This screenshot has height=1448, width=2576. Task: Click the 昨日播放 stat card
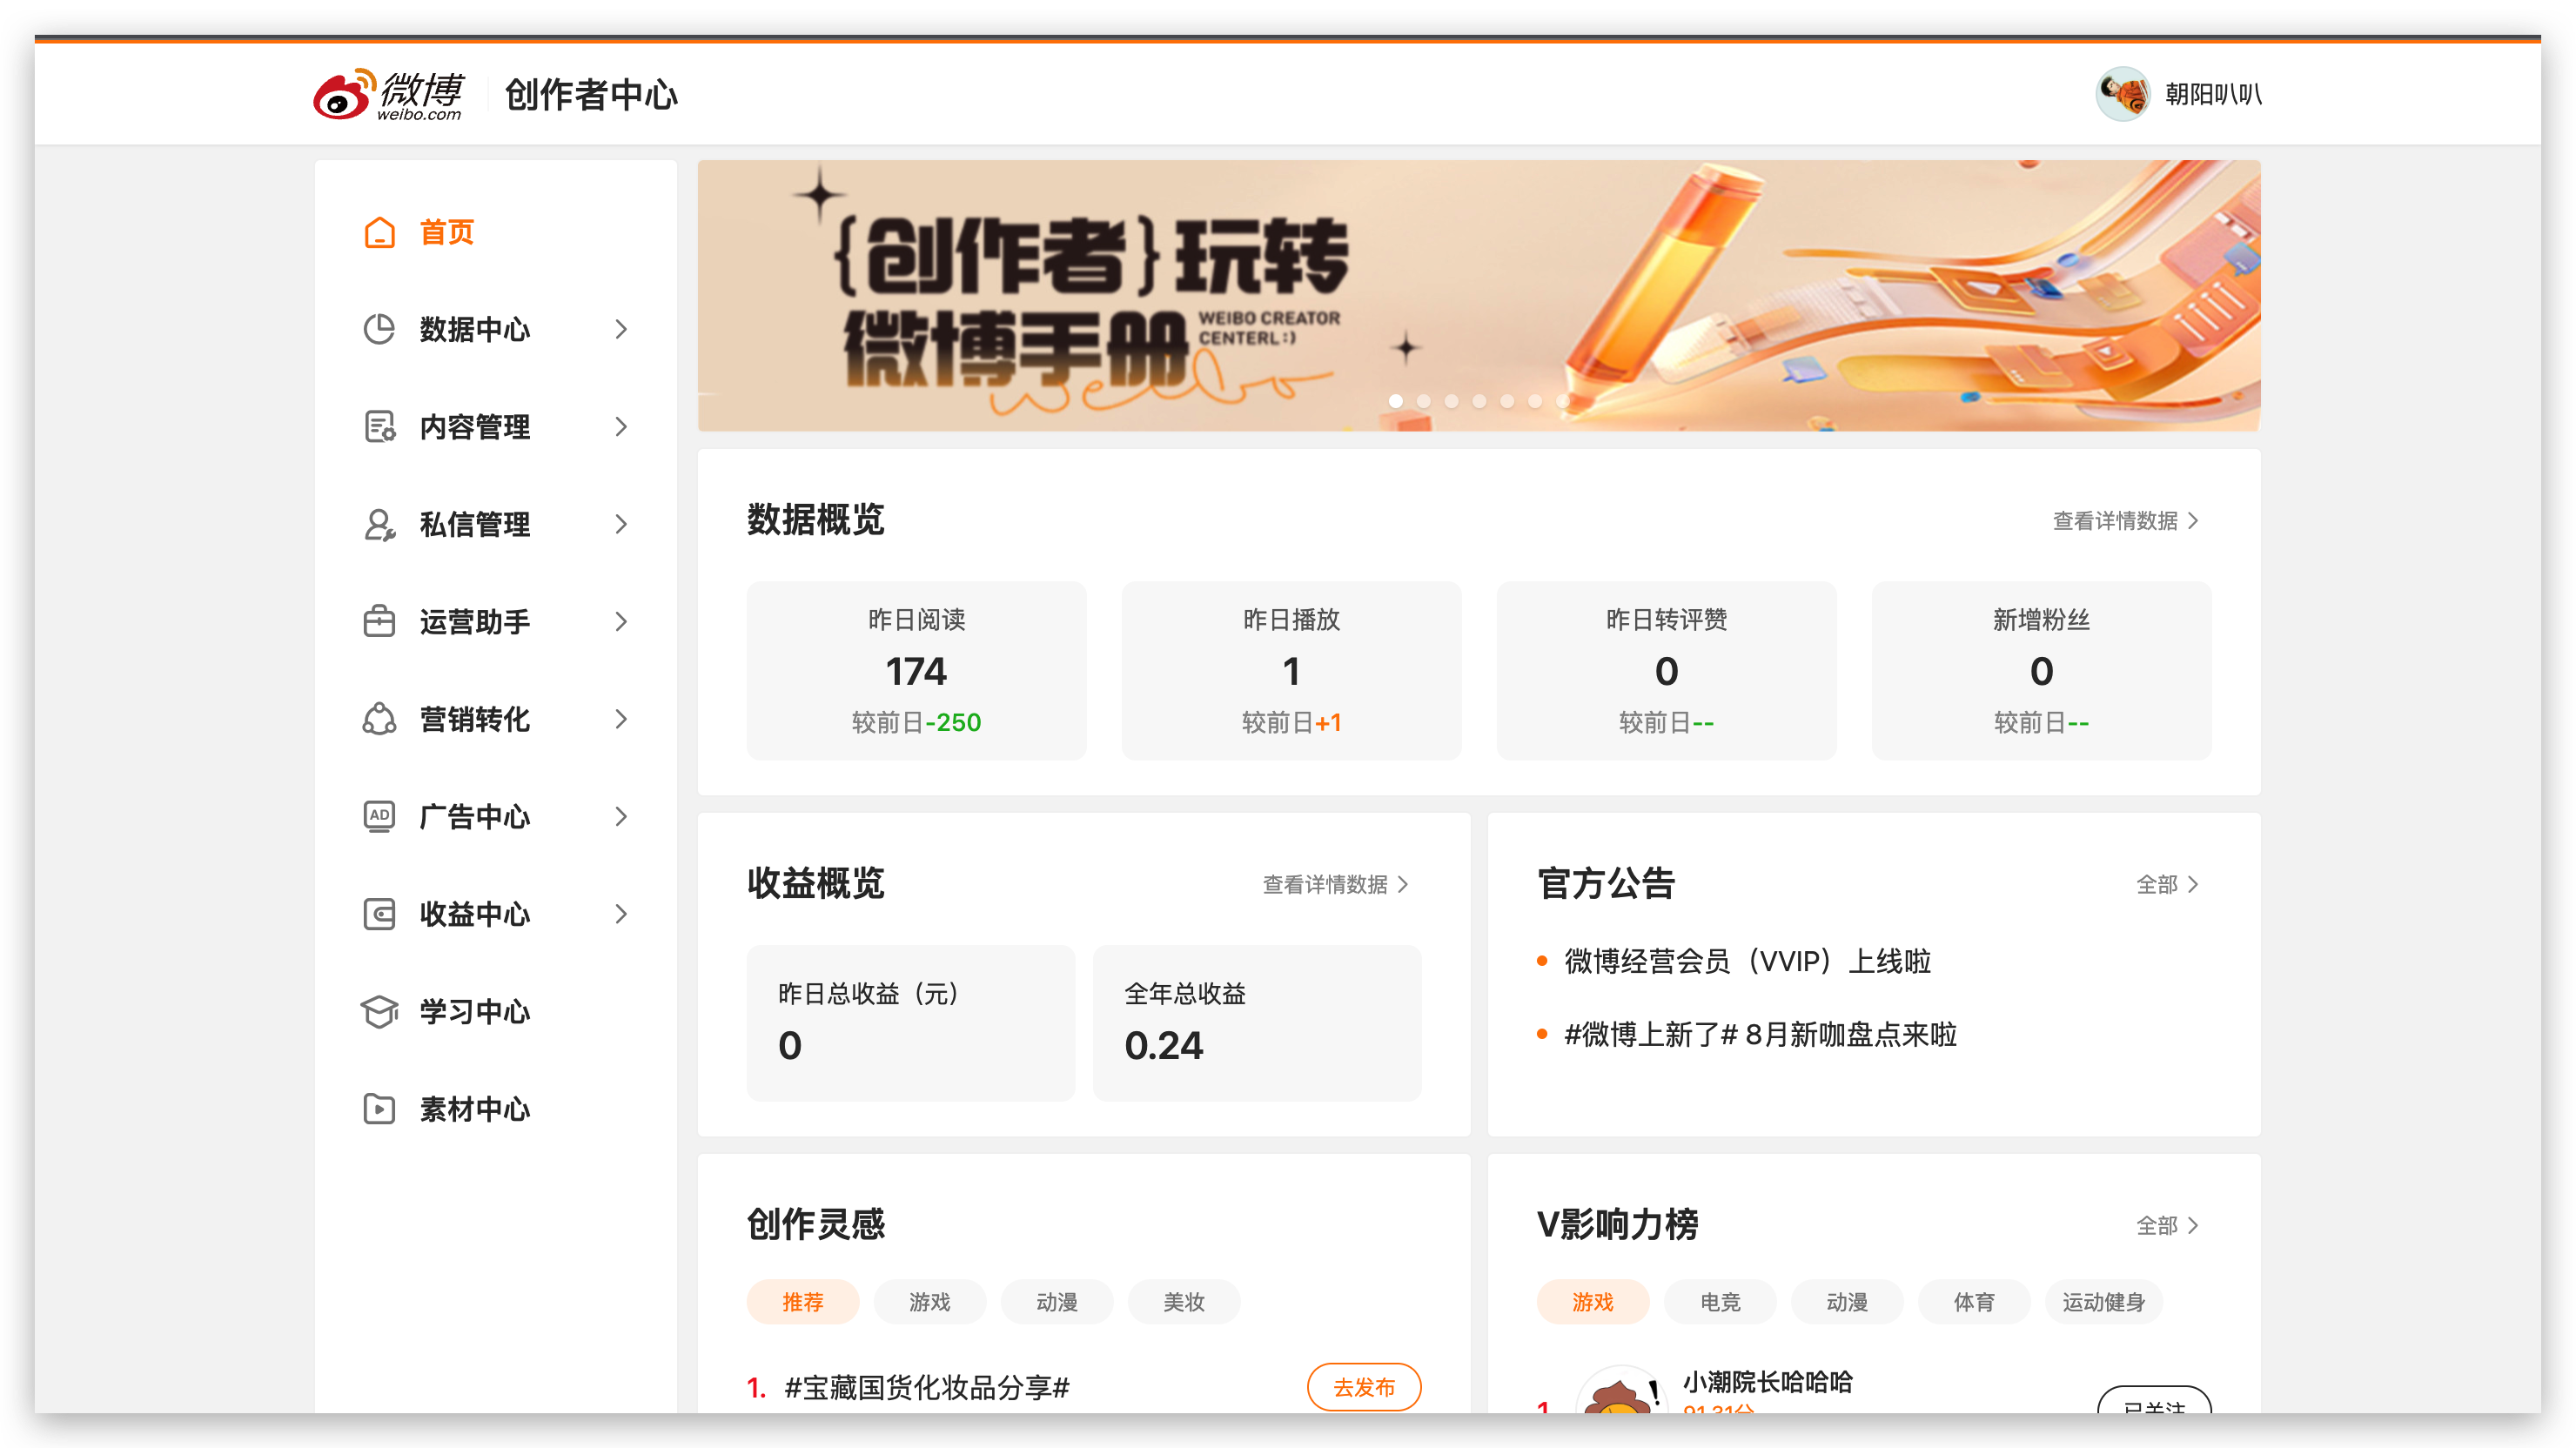pos(1291,670)
